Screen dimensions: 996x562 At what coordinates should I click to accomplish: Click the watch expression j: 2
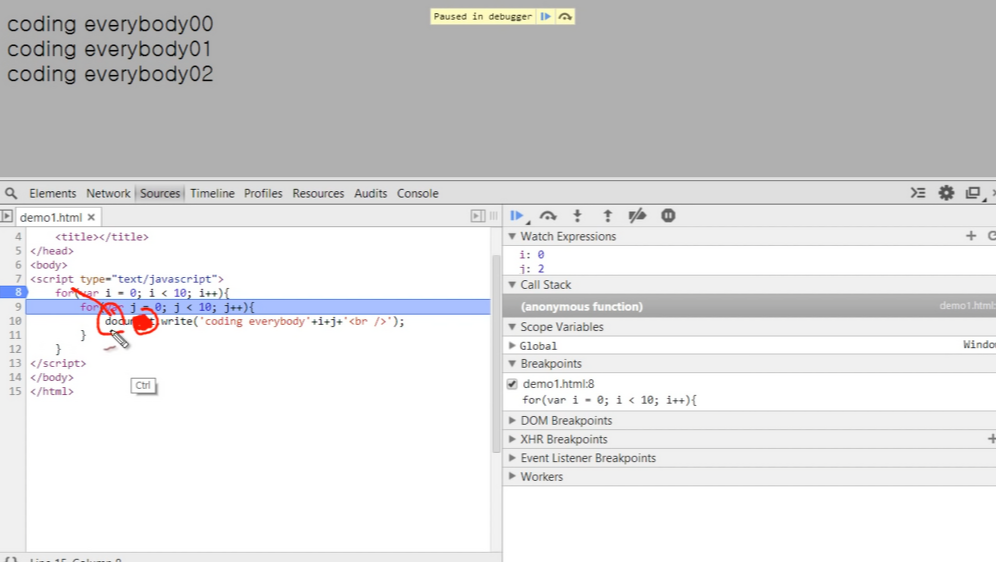pos(532,269)
